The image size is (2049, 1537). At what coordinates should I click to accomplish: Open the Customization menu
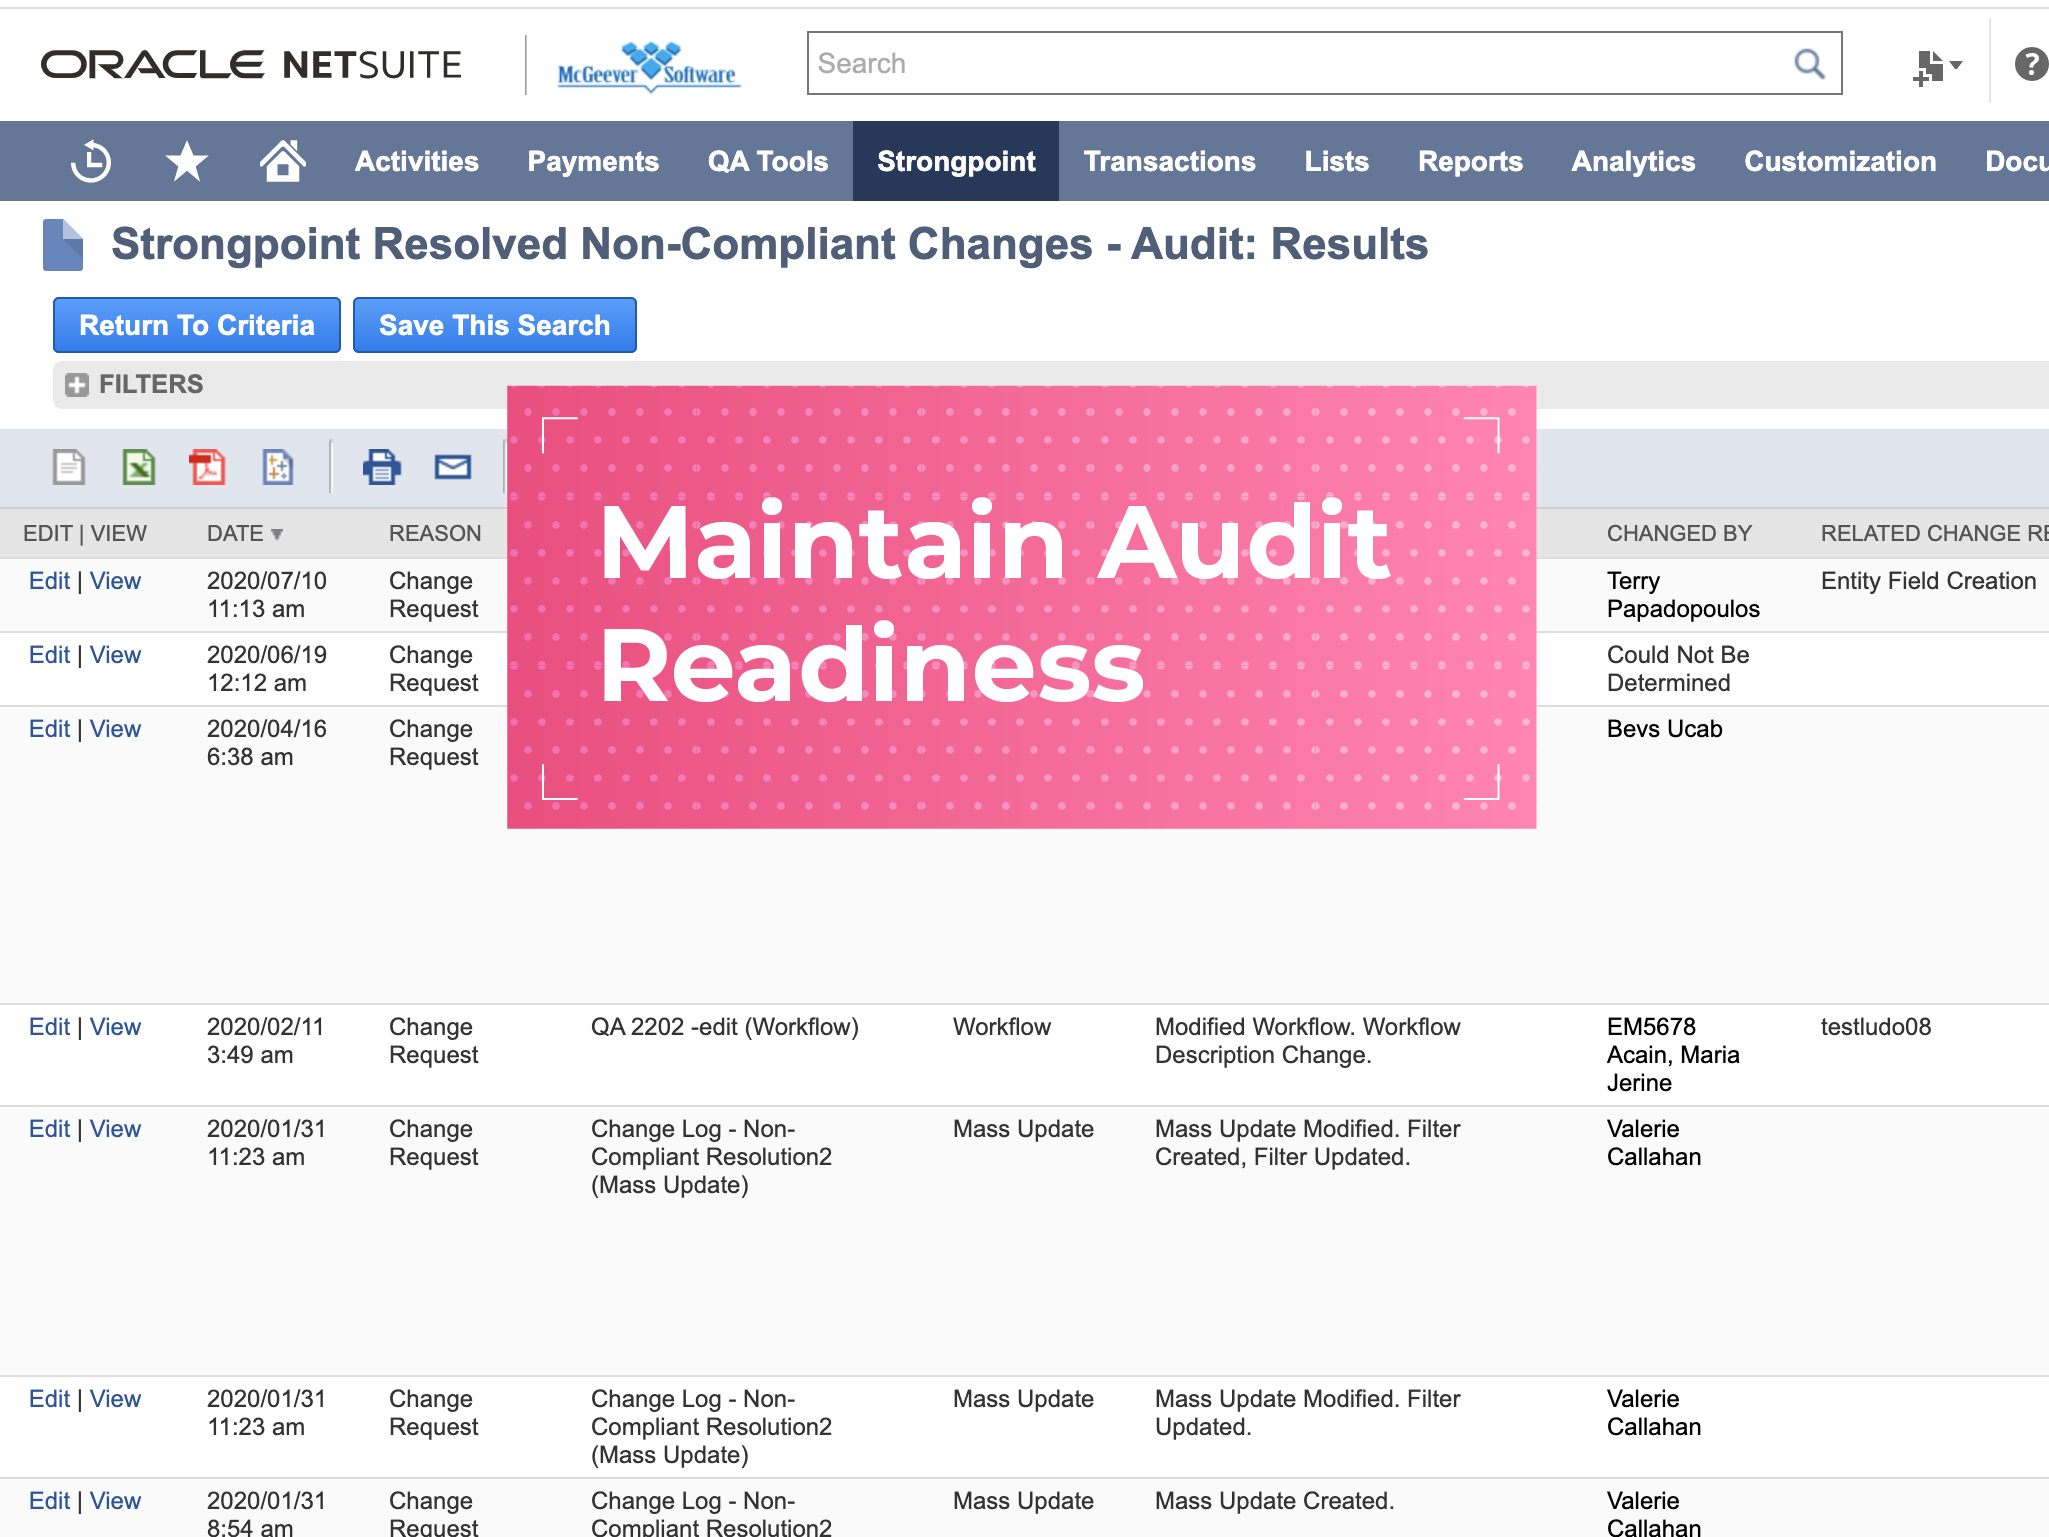click(x=1840, y=162)
